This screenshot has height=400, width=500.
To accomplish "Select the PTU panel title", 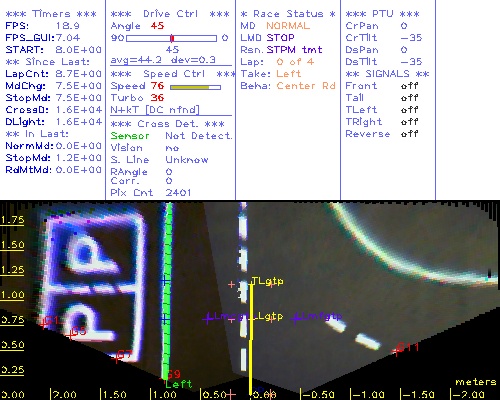I will click(x=382, y=14).
